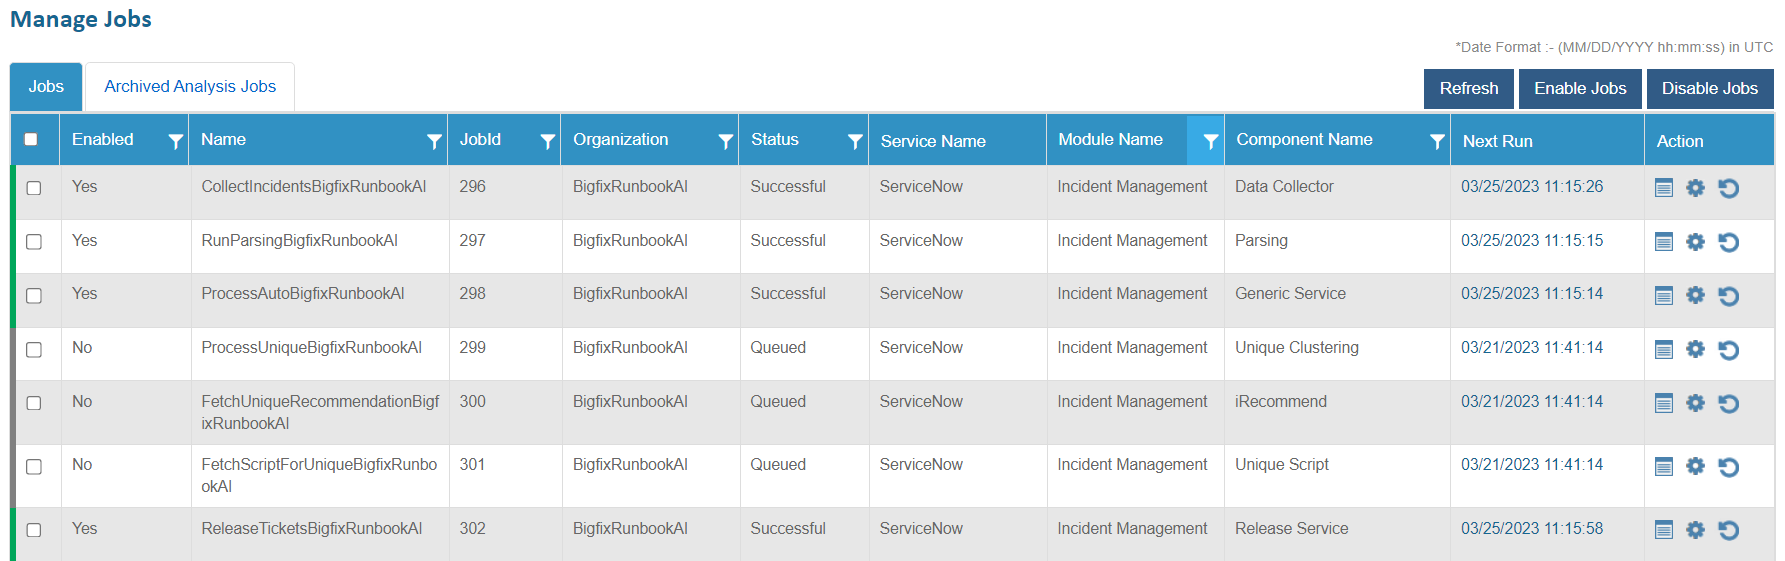This screenshot has width=1785, height=561.
Task: Check the box for CollectIncidentsBigfixRunbookAI row
Action: coord(34,188)
